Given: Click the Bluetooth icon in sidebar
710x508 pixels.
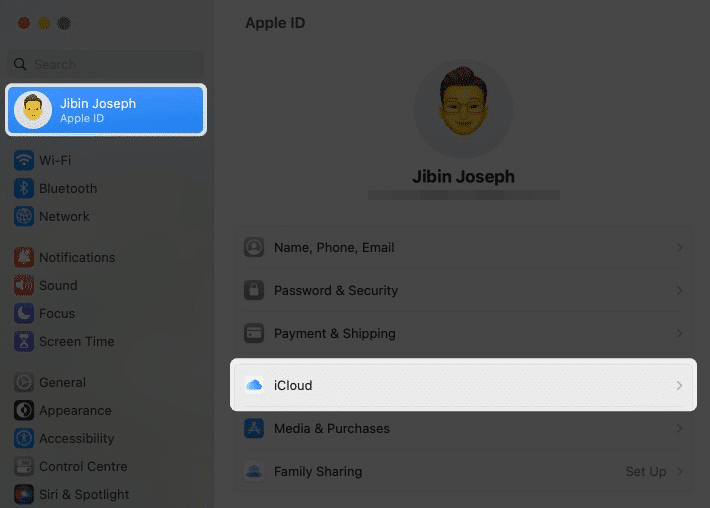Looking at the screenshot, I should click(x=24, y=188).
